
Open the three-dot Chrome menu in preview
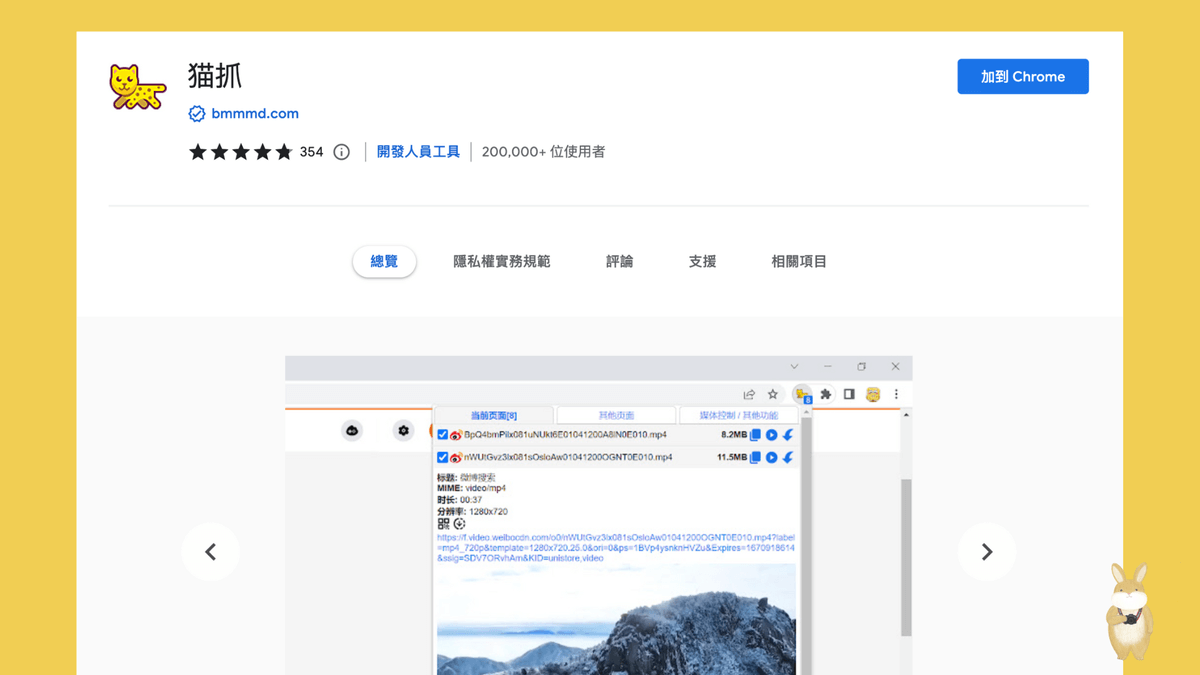click(896, 395)
